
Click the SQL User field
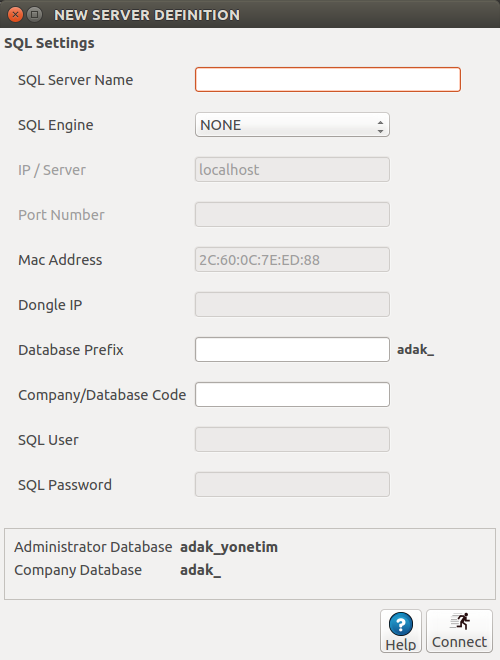coord(292,439)
